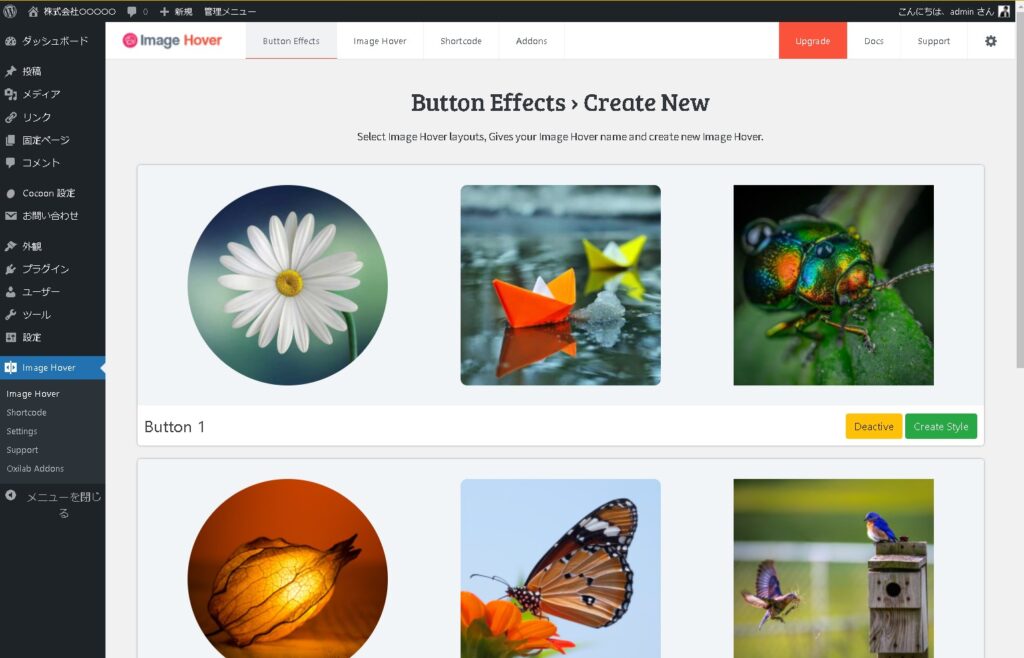
Task: Open ダッシュボード in the sidebar
Action: [54, 41]
